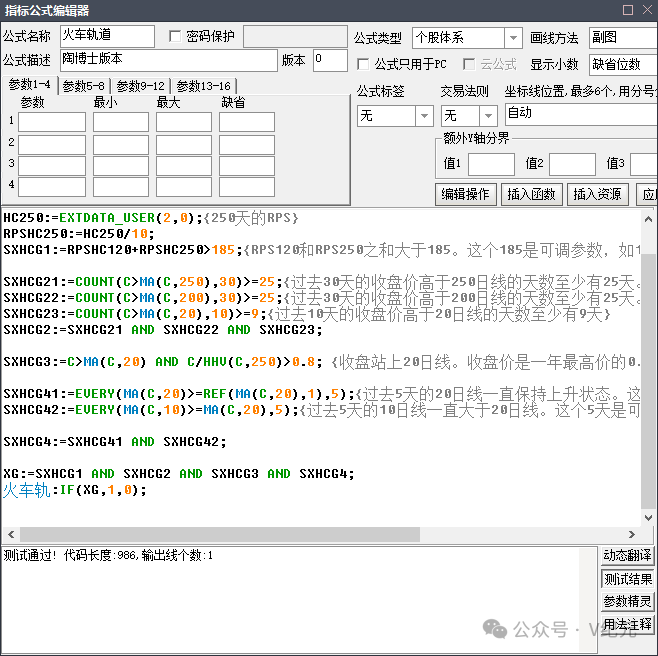
Task: Click the 动态翻译 button
Action: [x=628, y=556]
